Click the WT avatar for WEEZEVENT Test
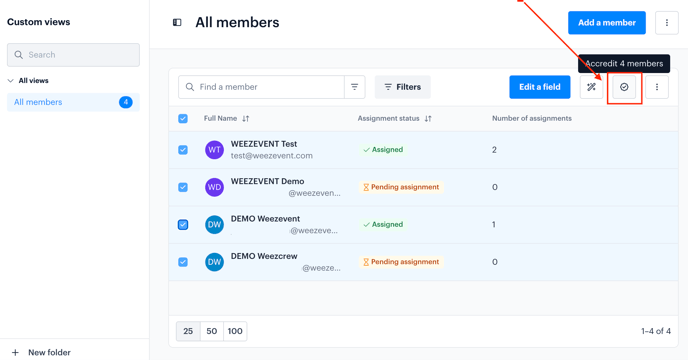Screen dimensions: 688x360 (215, 150)
